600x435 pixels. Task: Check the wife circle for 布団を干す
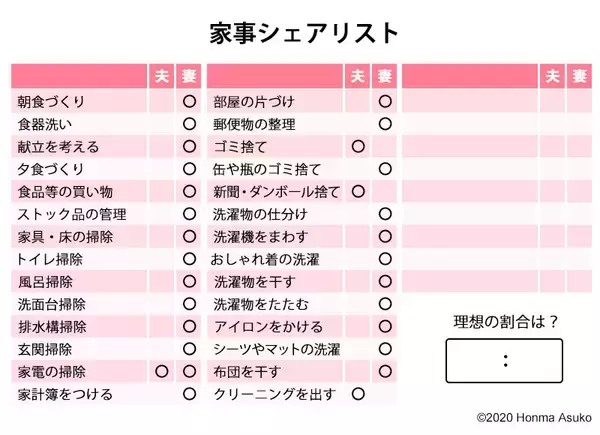(x=385, y=372)
